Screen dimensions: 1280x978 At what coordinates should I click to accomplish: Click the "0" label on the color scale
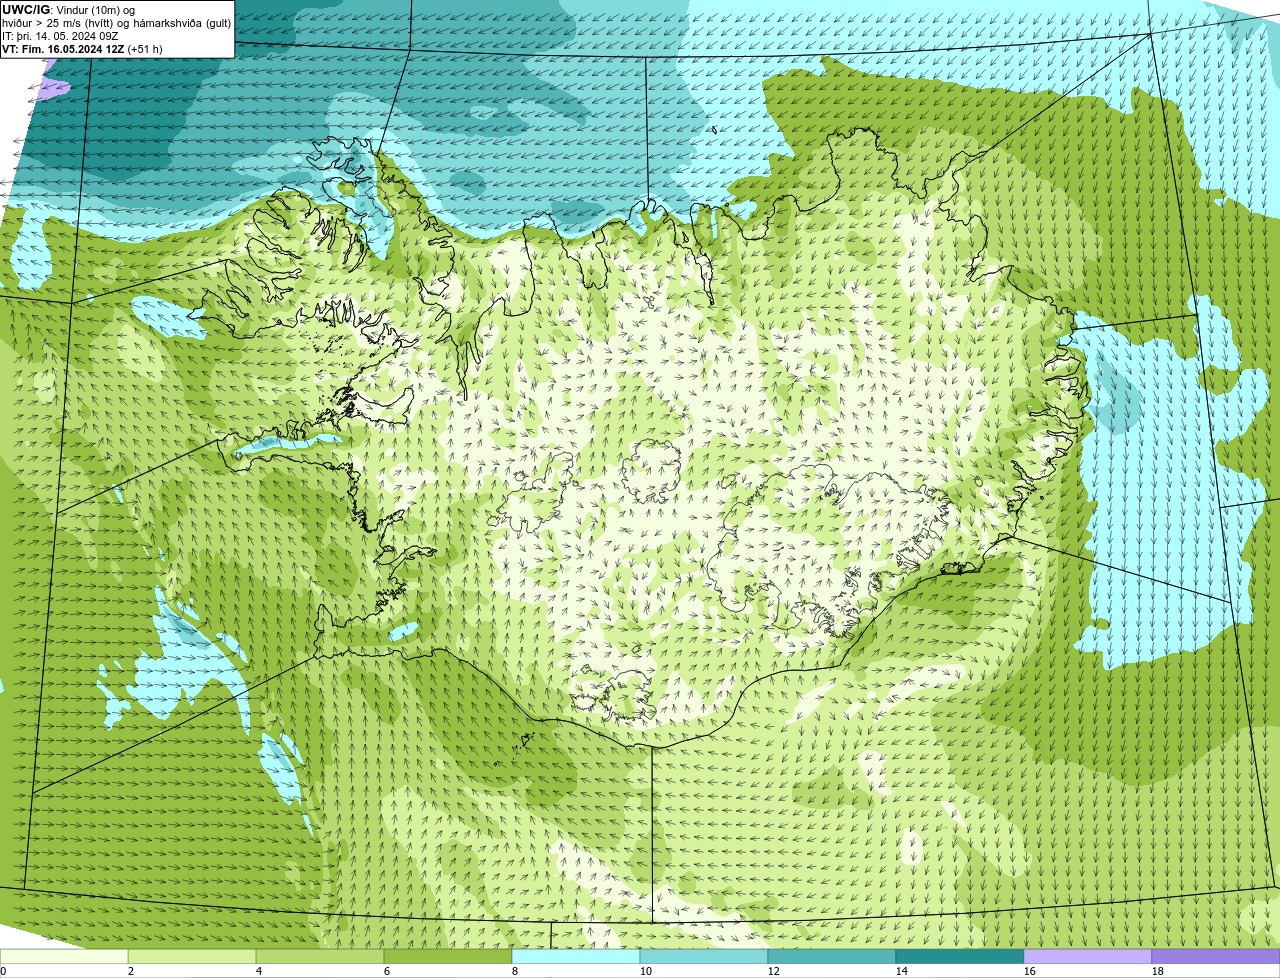pos(4,971)
